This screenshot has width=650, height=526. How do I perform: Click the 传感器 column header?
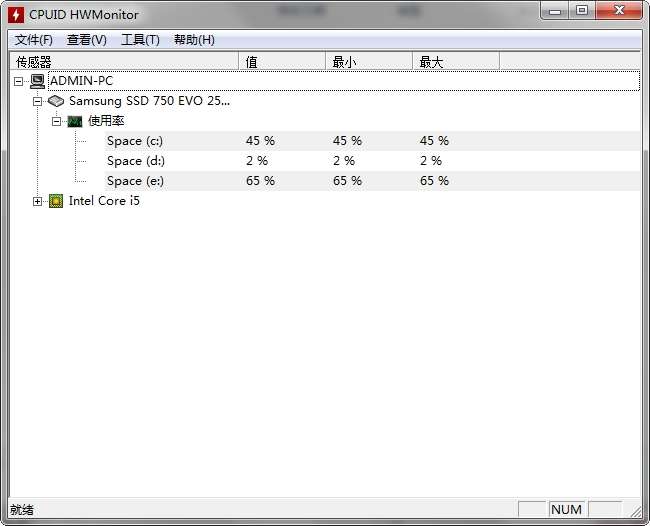point(124,61)
